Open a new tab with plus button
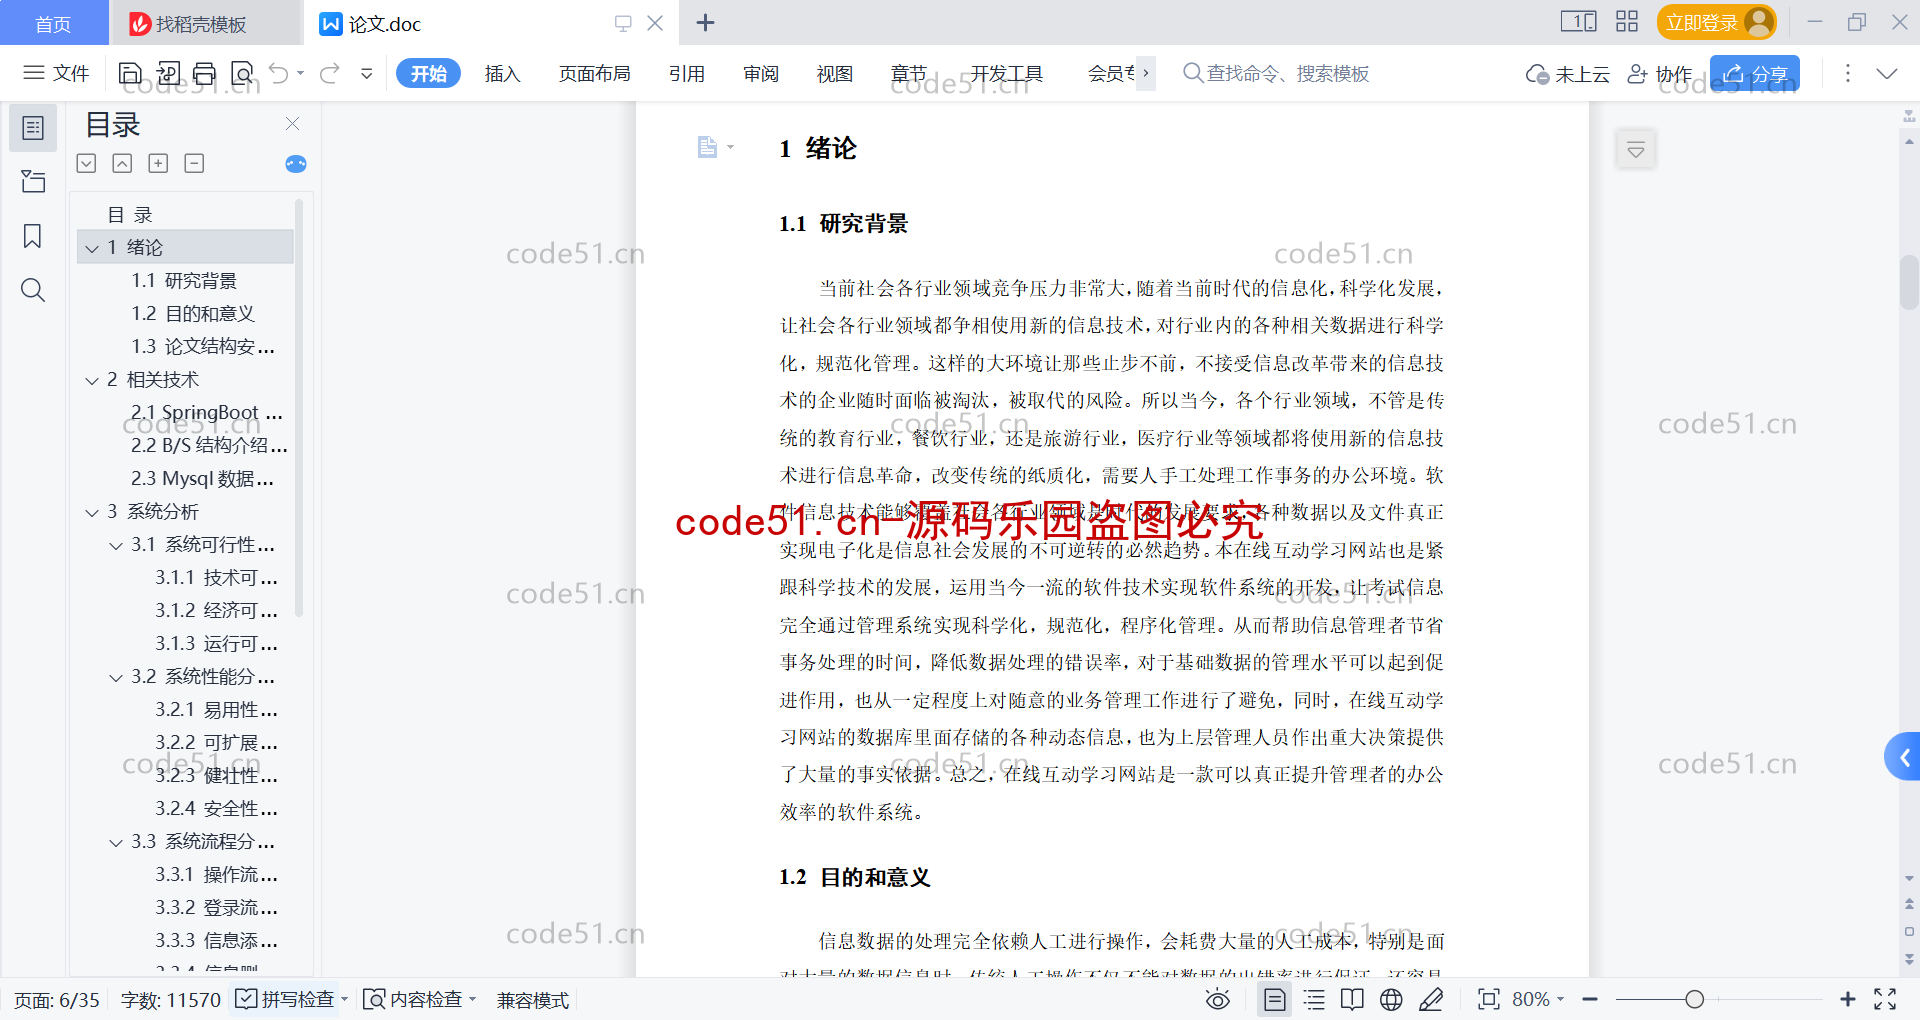This screenshot has height=1020, width=1920. pyautogui.click(x=705, y=22)
